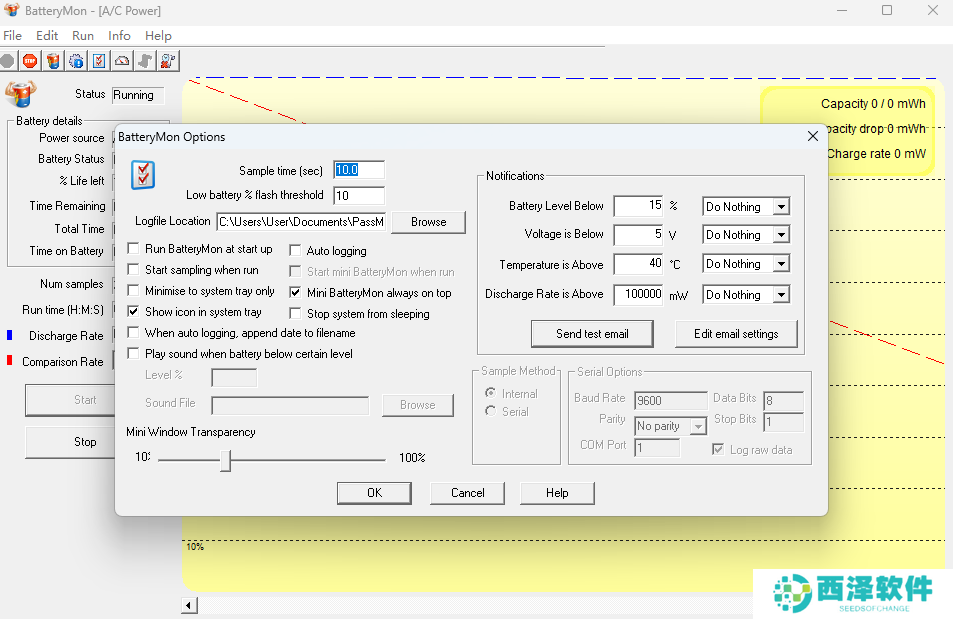Confirm options with the OK button

tap(374, 493)
